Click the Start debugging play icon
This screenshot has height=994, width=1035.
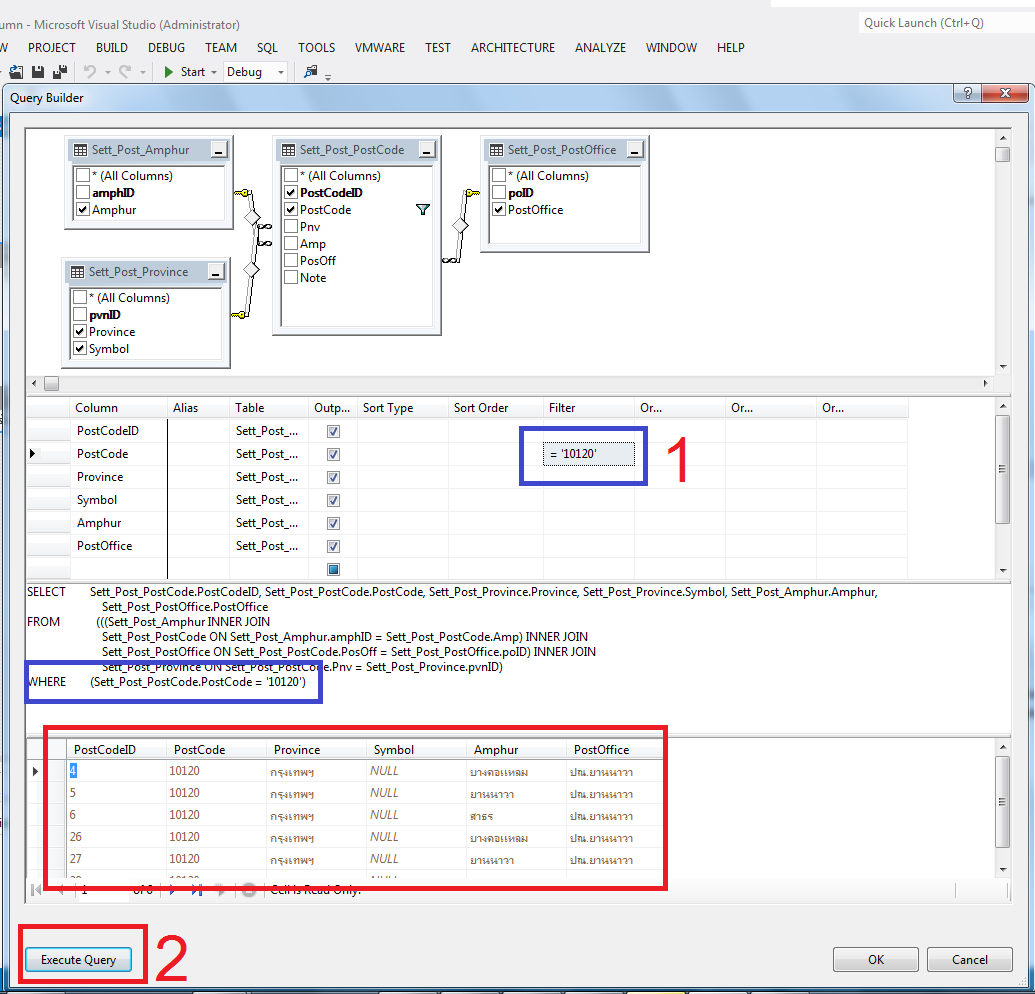[x=169, y=72]
